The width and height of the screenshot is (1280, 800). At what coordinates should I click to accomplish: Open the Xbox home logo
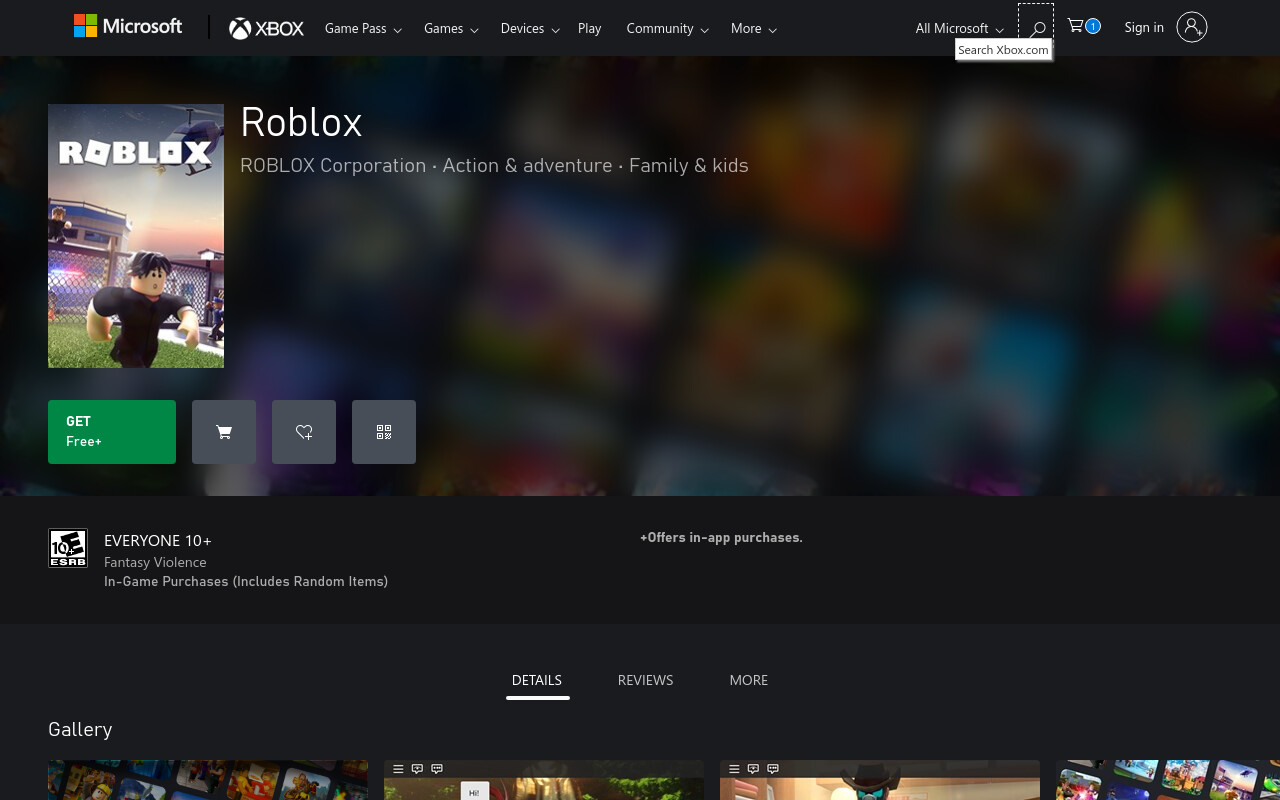[x=266, y=28]
